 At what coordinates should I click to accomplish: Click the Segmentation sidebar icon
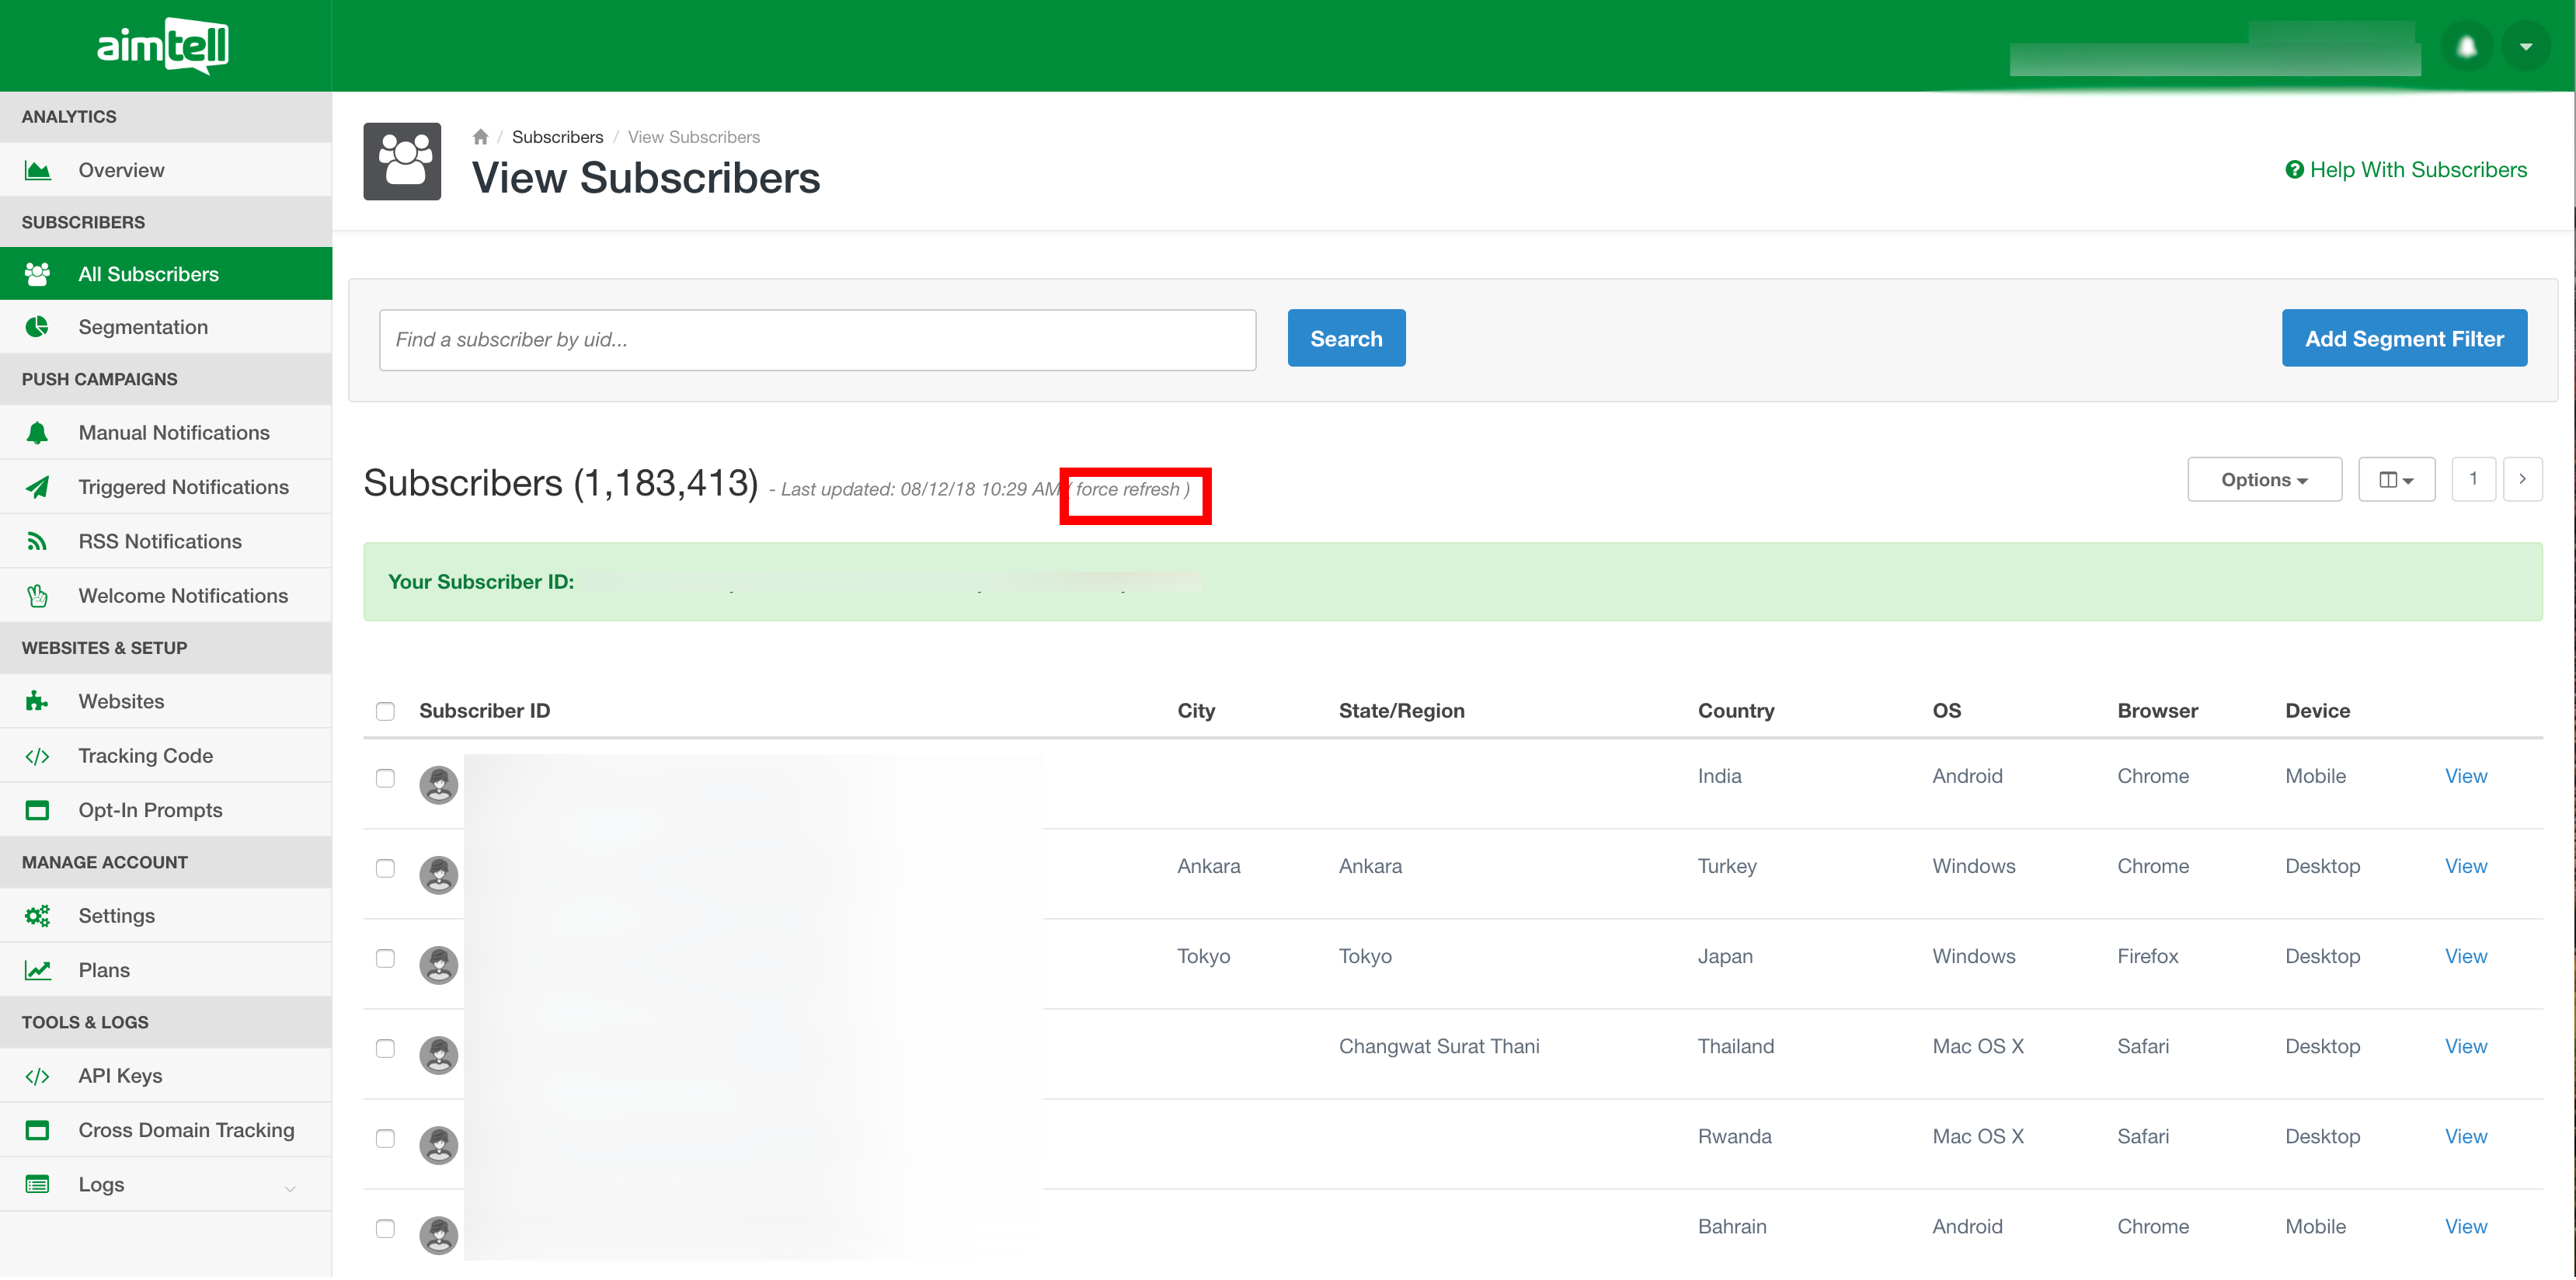click(x=41, y=327)
